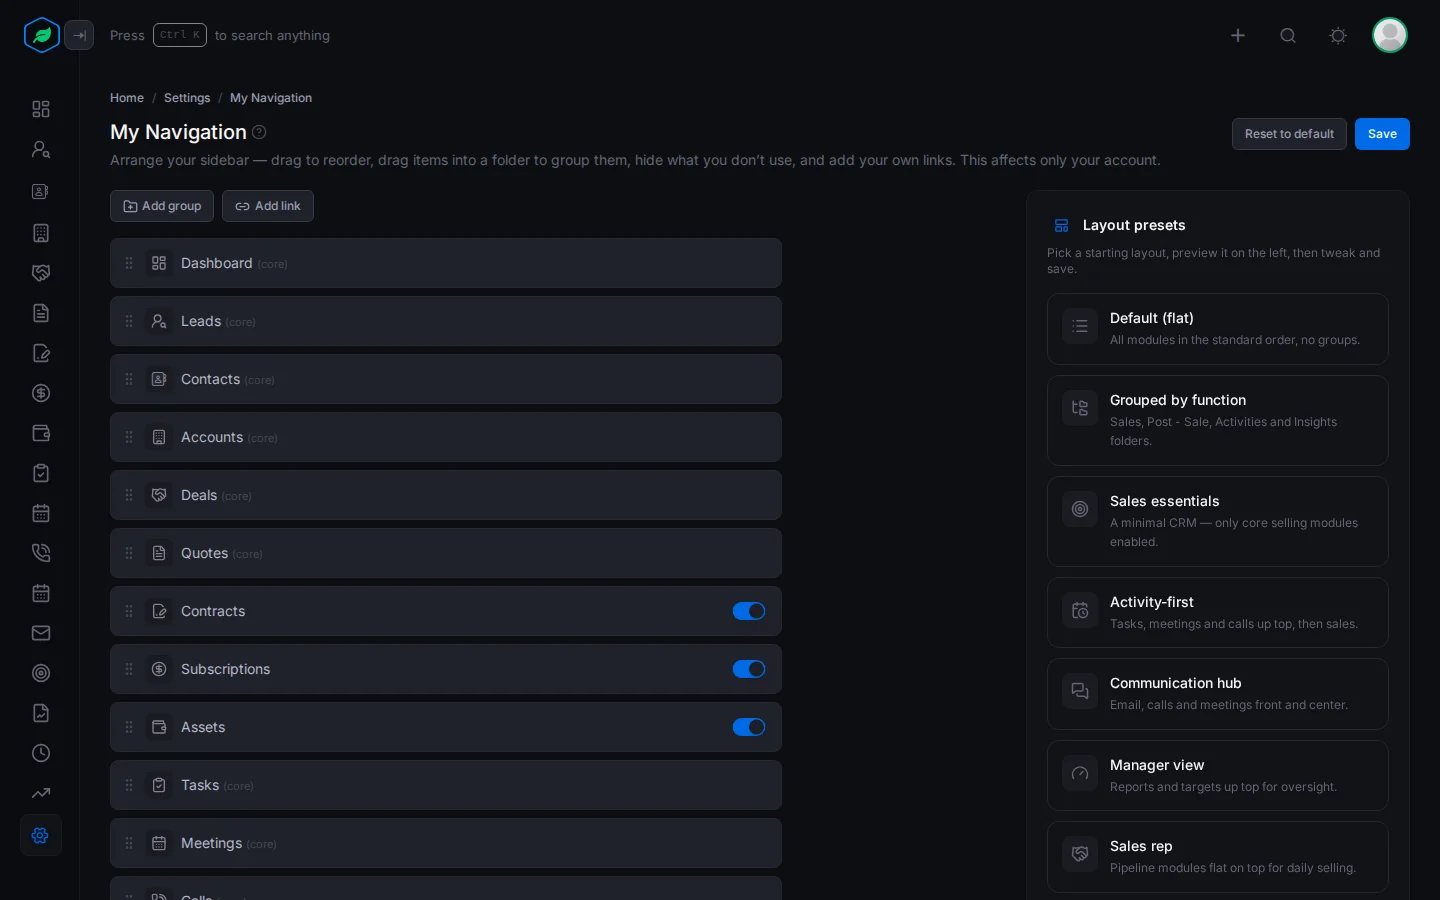Open Settings via the sidebar gear icon
This screenshot has height=900, width=1440.
click(x=41, y=835)
